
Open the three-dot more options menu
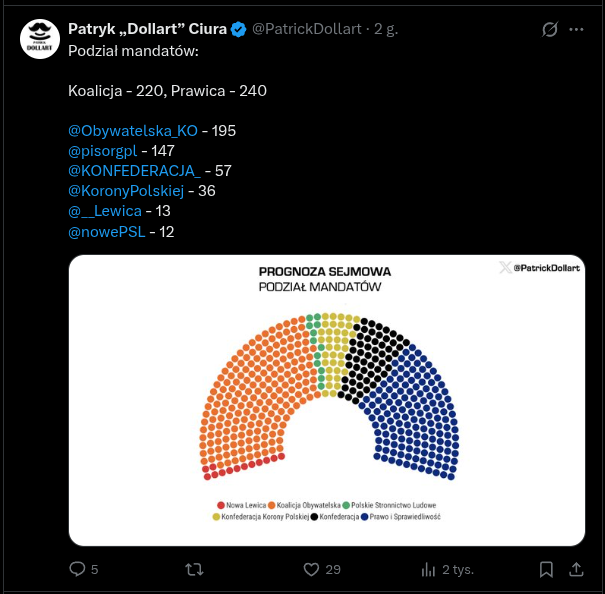pyautogui.click(x=577, y=30)
